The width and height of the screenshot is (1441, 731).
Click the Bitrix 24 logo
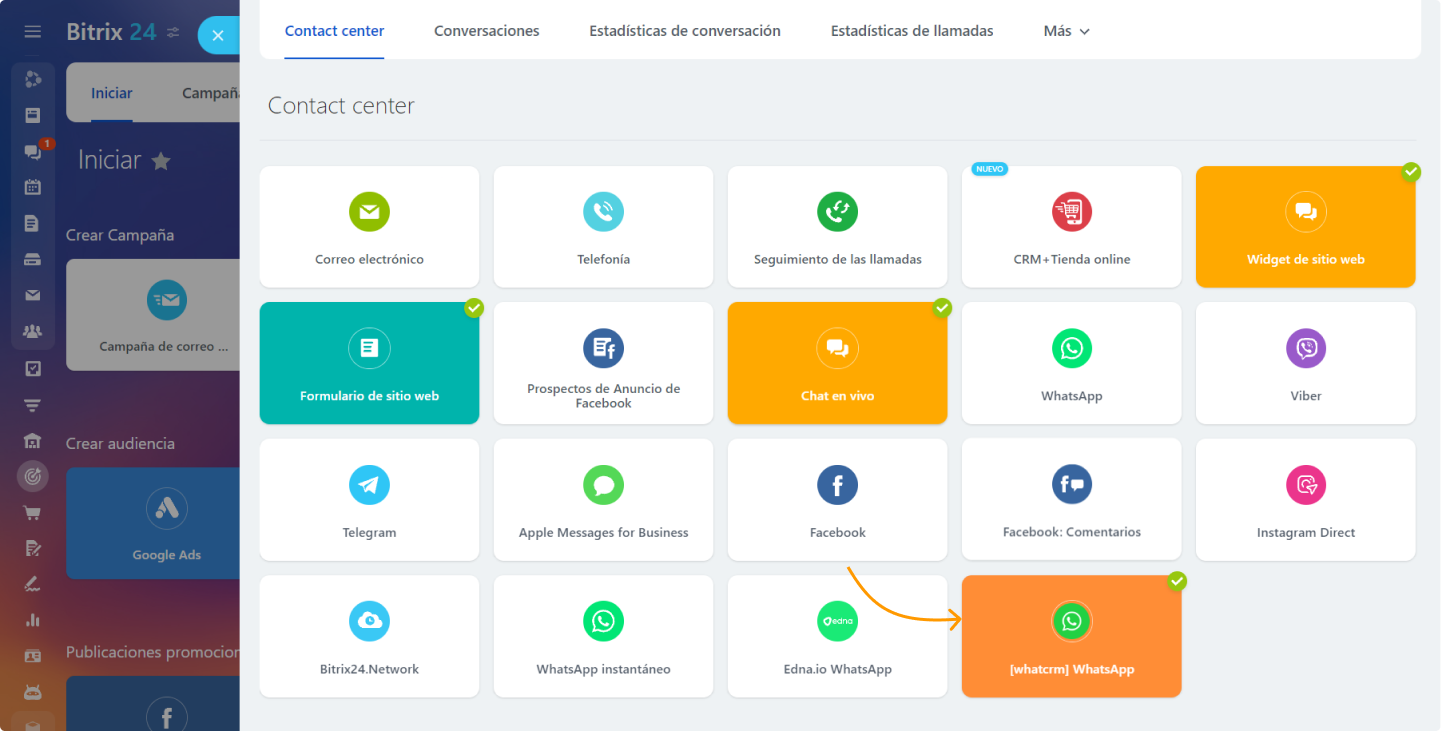[111, 32]
